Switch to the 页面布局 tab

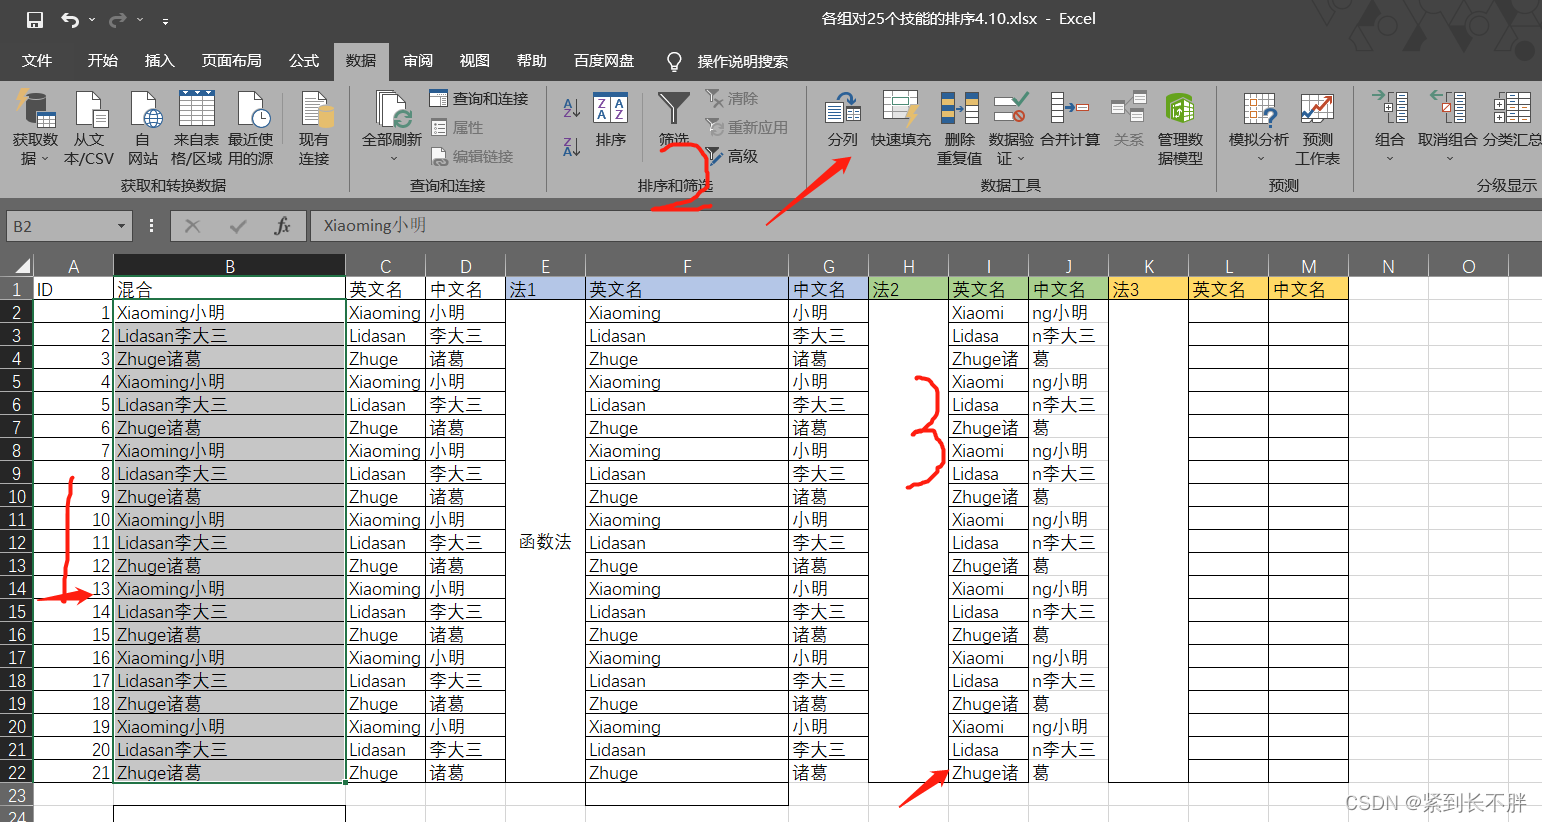(232, 61)
